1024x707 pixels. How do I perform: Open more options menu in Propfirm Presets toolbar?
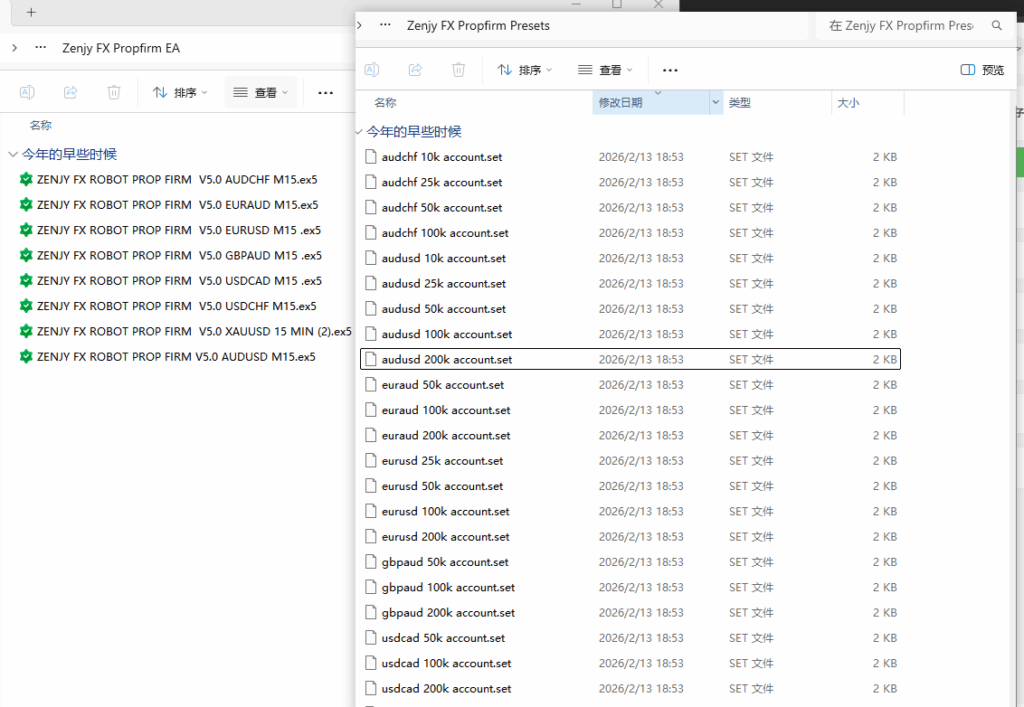coord(670,70)
